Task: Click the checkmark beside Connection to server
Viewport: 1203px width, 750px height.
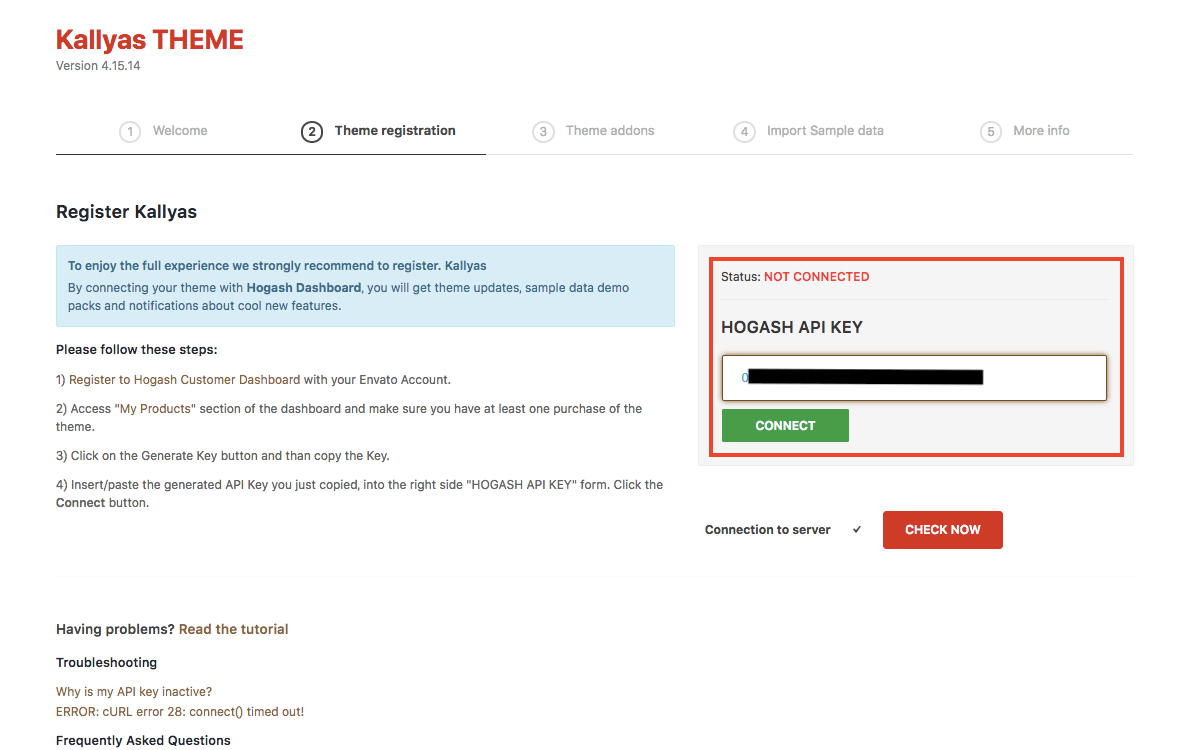Action: point(857,530)
